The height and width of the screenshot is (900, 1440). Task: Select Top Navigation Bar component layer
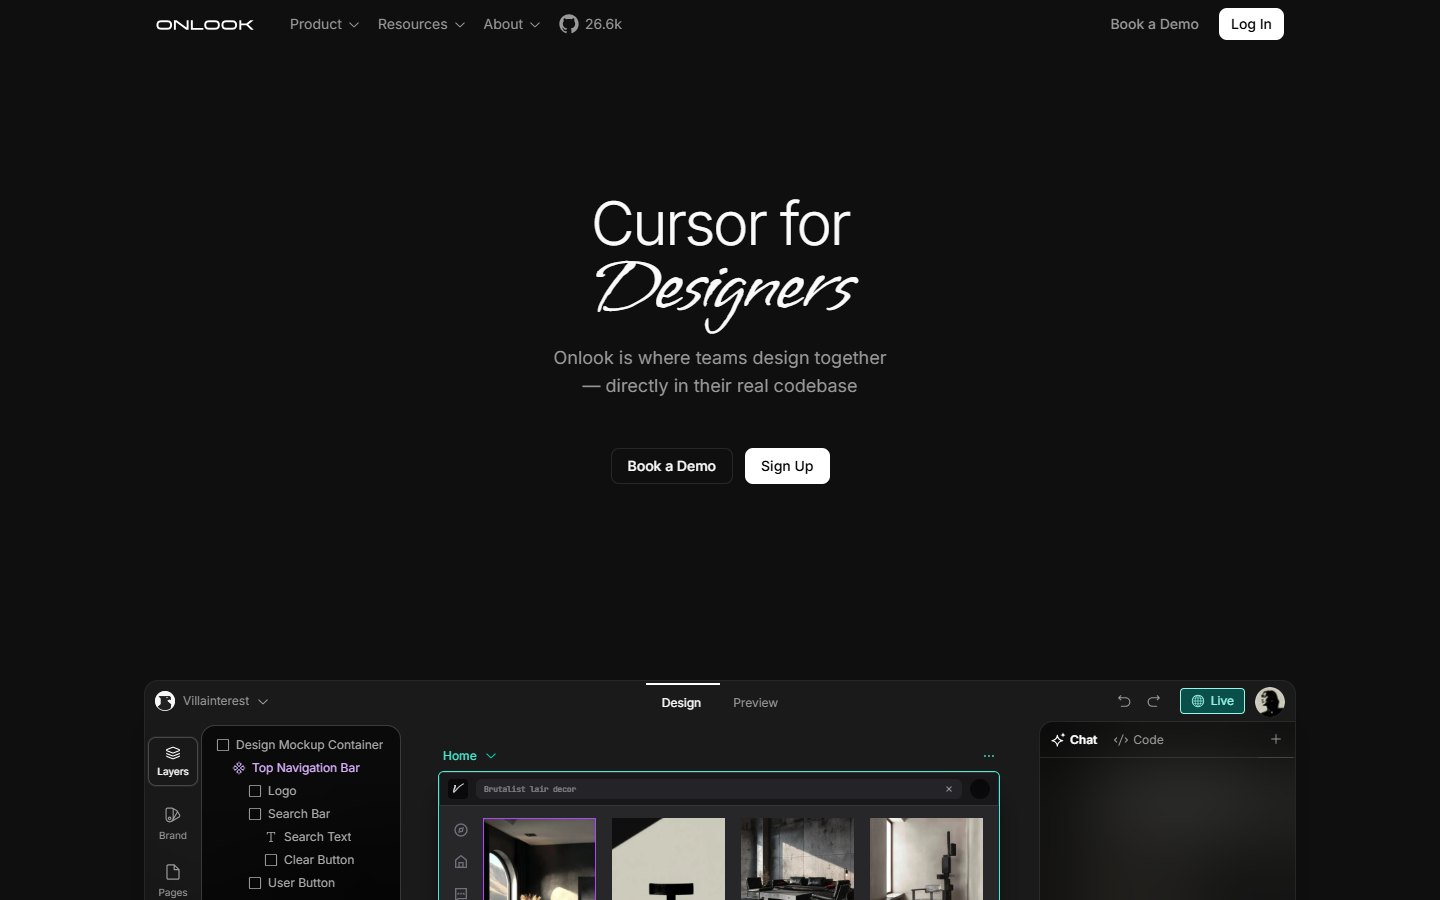296,768
